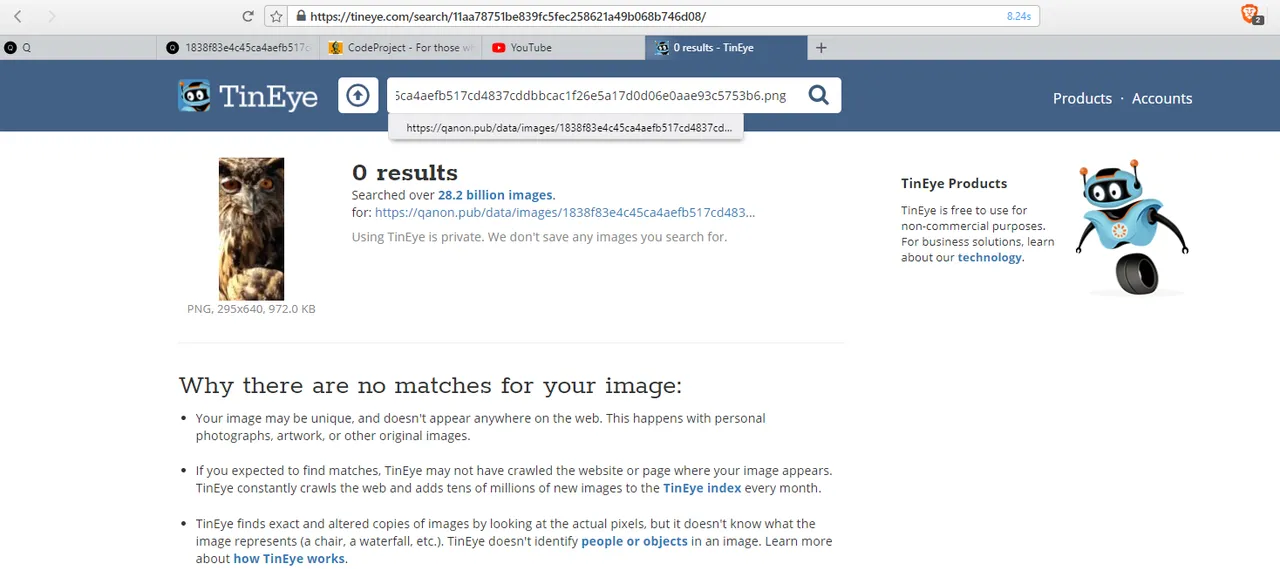The image size is (1280, 569).
Task: Bookmark the page using the star icon
Action: pos(277,16)
